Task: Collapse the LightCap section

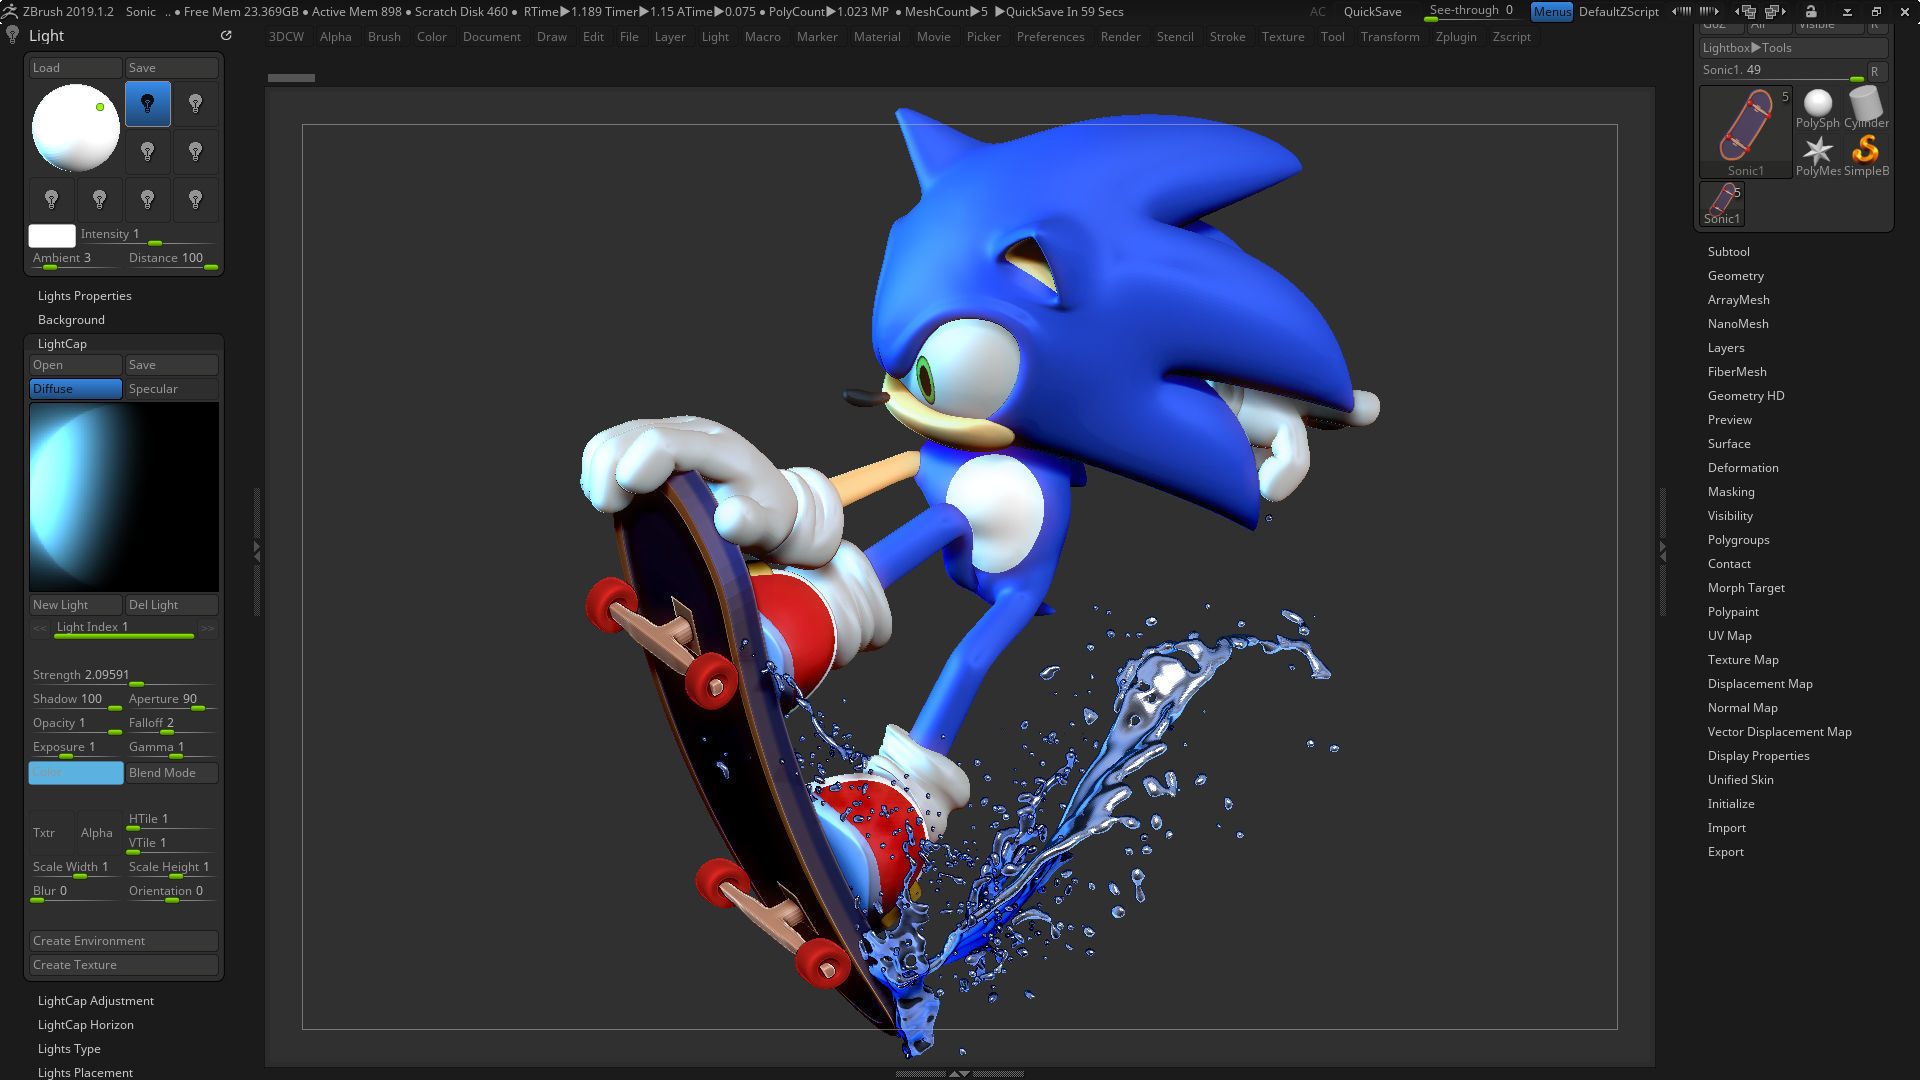Action: click(62, 344)
